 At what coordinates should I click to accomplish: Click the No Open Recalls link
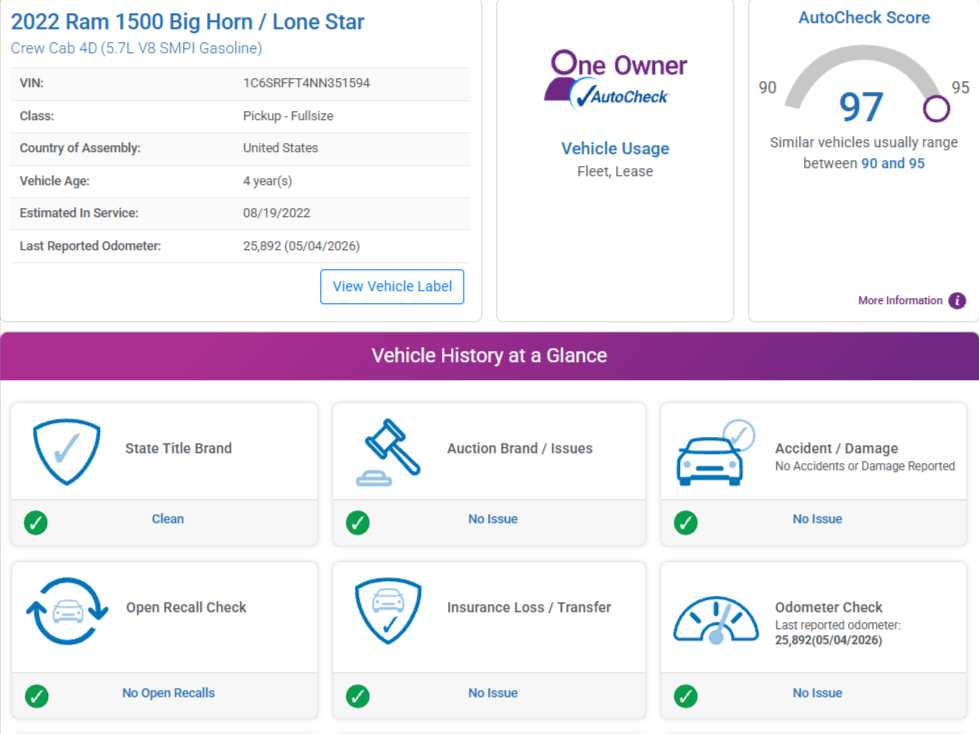[169, 693]
